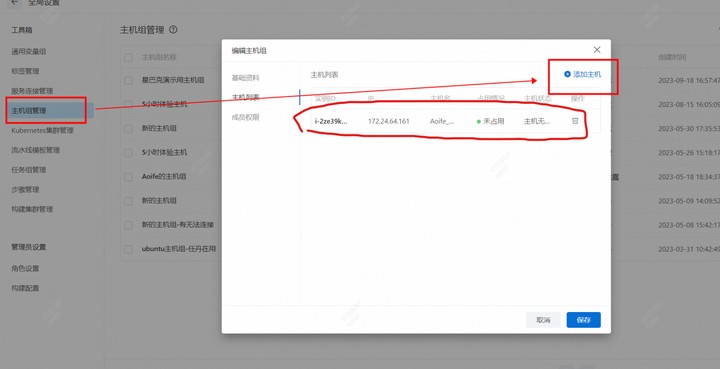Switch to the 成员权限 tab in dialog

(x=245, y=117)
